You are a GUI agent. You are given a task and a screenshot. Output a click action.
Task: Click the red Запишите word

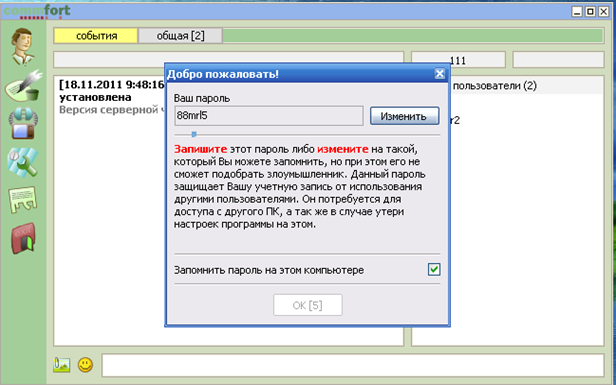200,149
